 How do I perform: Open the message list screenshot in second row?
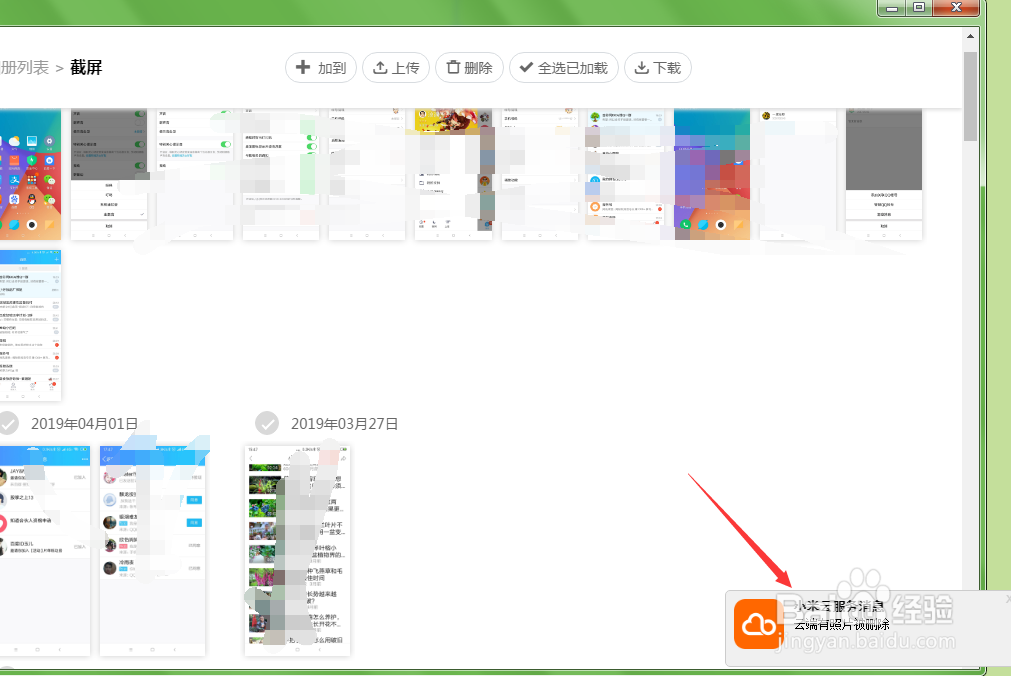pyautogui.click(x=30, y=325)
